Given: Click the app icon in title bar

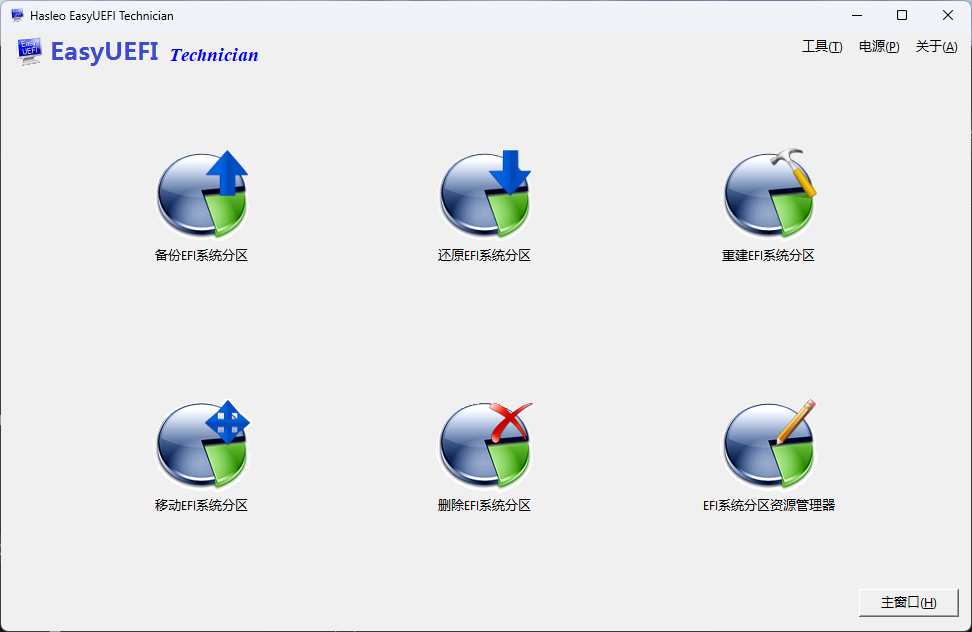Looking at the screenshot, I should pos(17,15).
